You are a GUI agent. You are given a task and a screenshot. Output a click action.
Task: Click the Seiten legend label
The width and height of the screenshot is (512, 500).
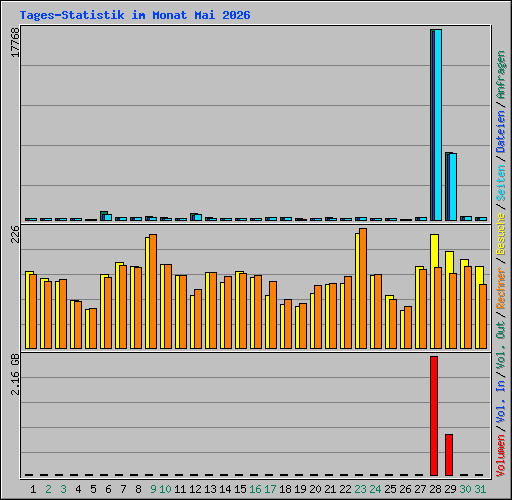(x=501, y=183)
